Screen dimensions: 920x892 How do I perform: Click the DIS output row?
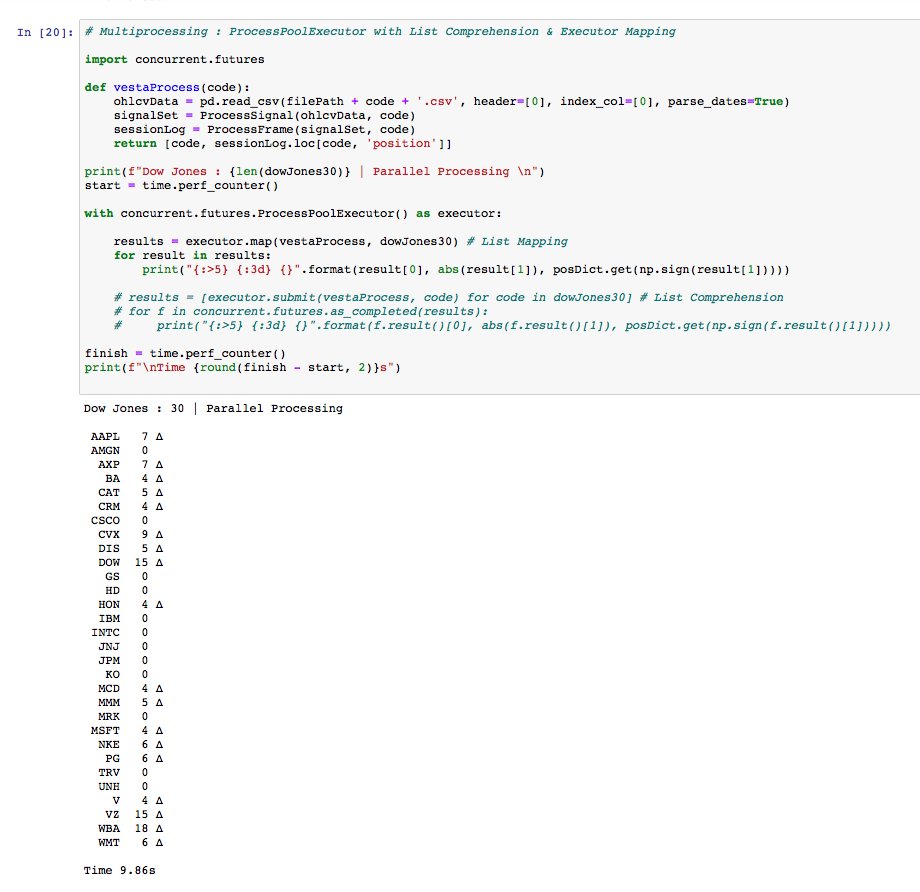(x=130, y=549)
